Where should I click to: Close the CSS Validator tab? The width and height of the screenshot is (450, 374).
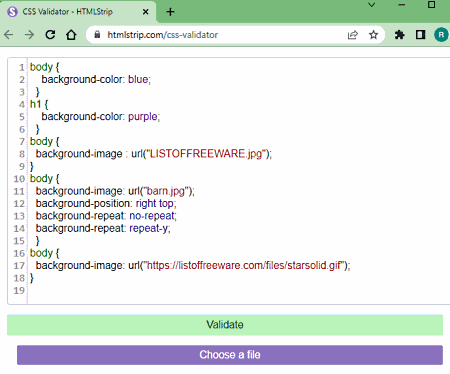click(145, 12)
